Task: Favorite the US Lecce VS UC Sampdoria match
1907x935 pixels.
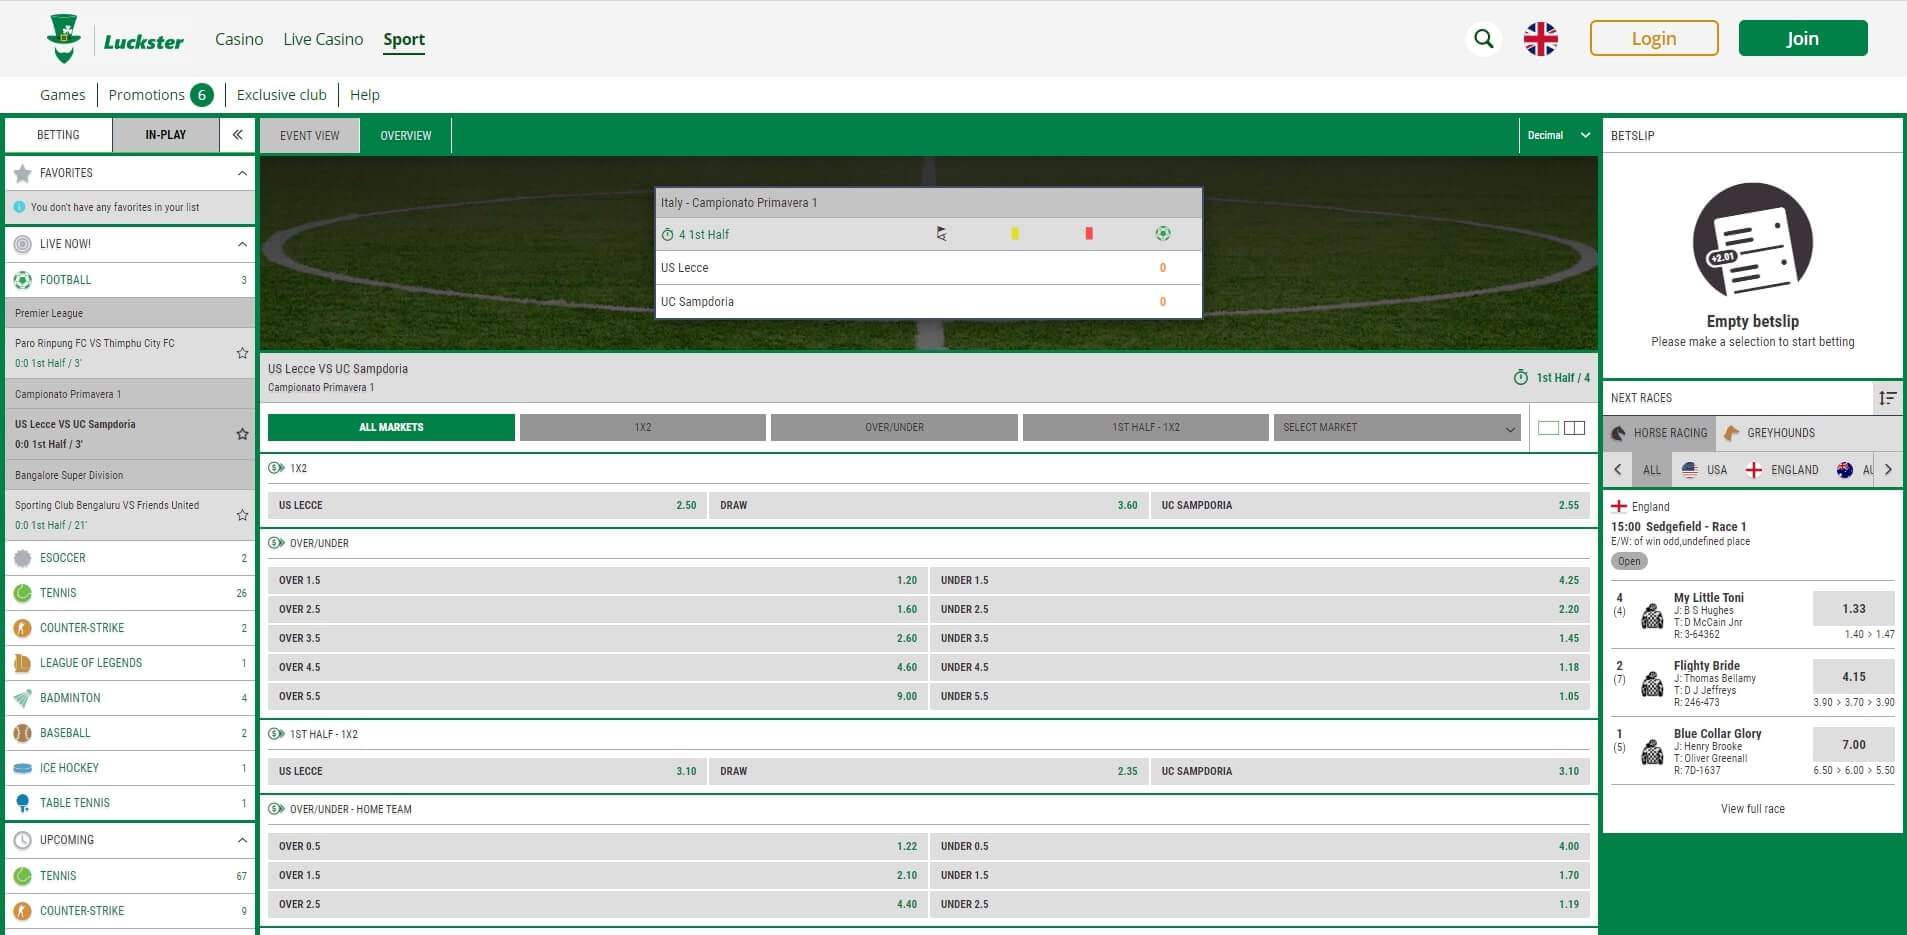Action: coord(241,434)
